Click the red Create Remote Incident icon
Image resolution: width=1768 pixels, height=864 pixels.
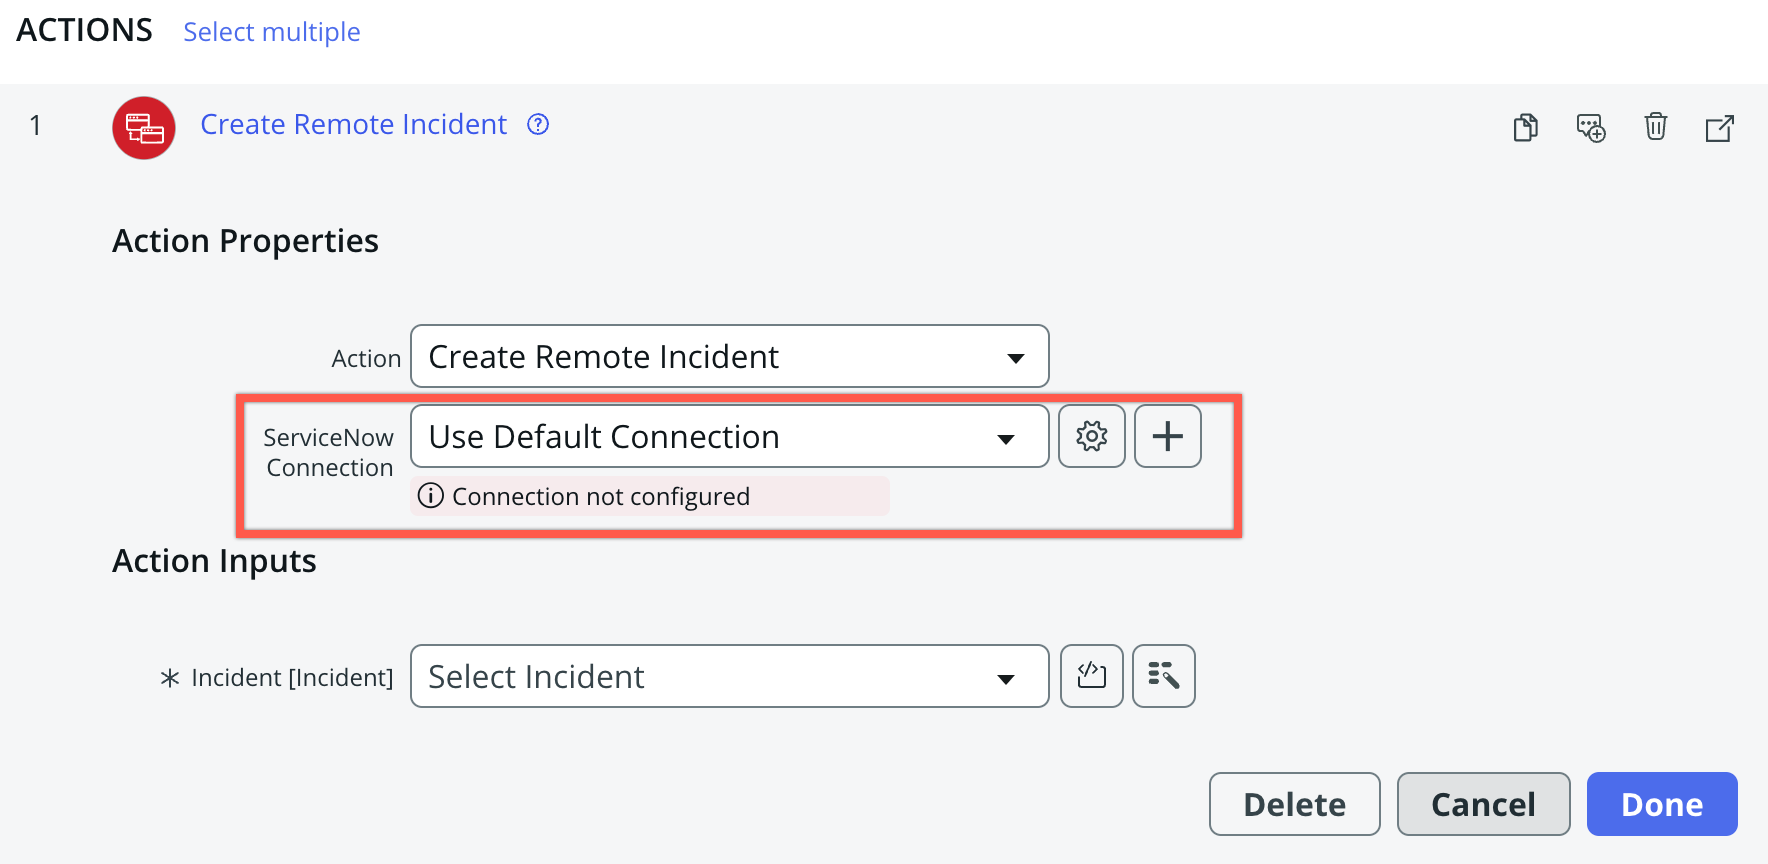(x=144, y=128)
